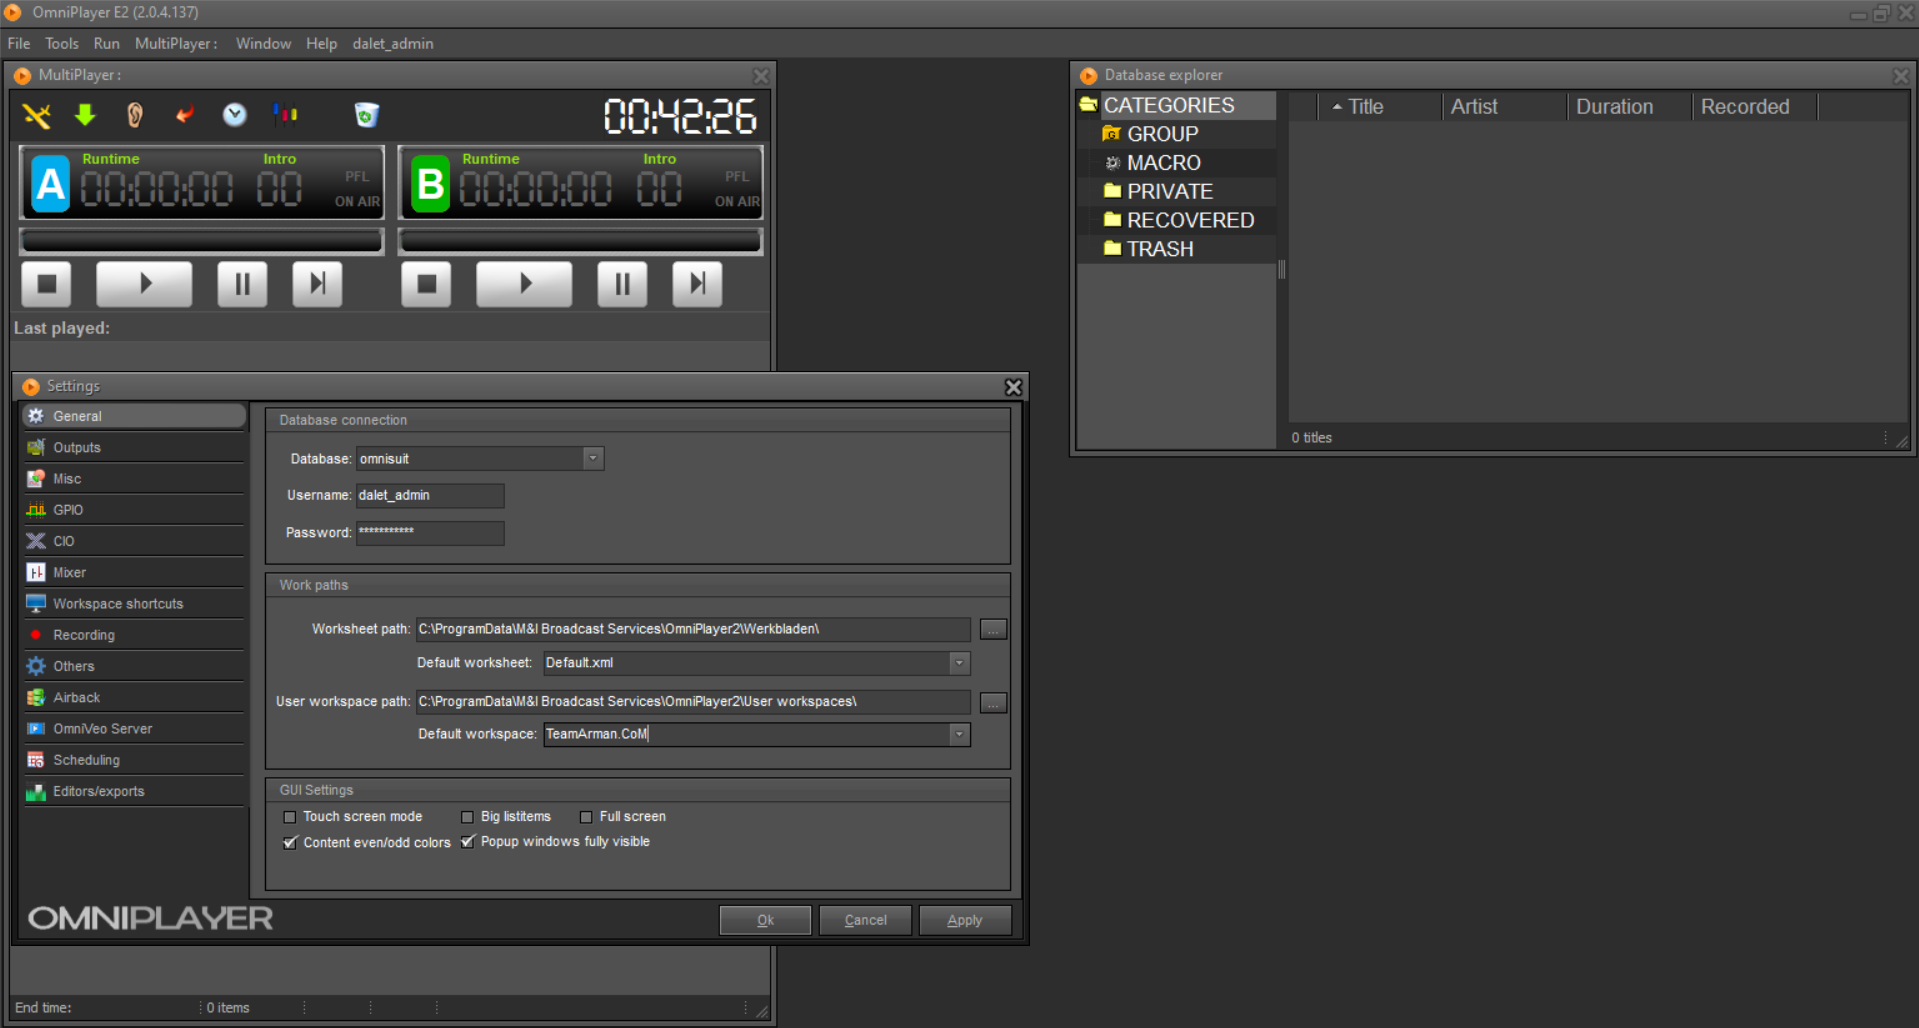This screenshot has width=1919, height=1028.
Task: Click the Username input field
Action: click(430, 496)
